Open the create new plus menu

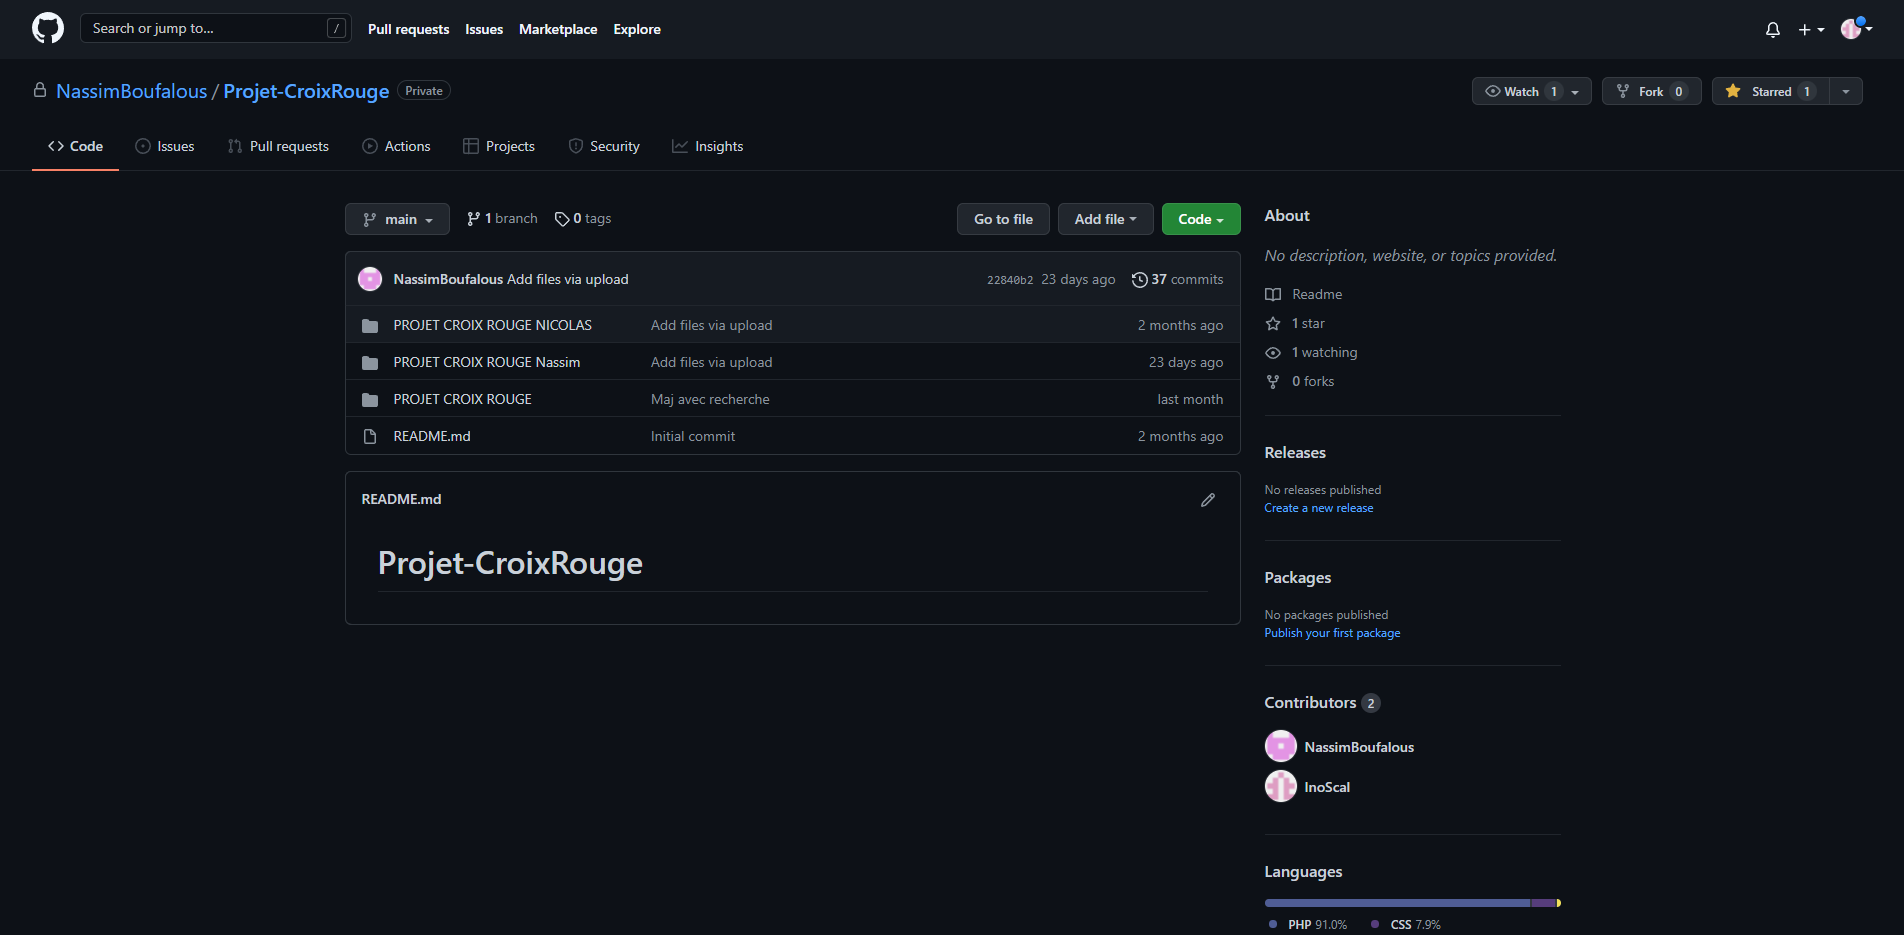click(x=1811, y=29)
